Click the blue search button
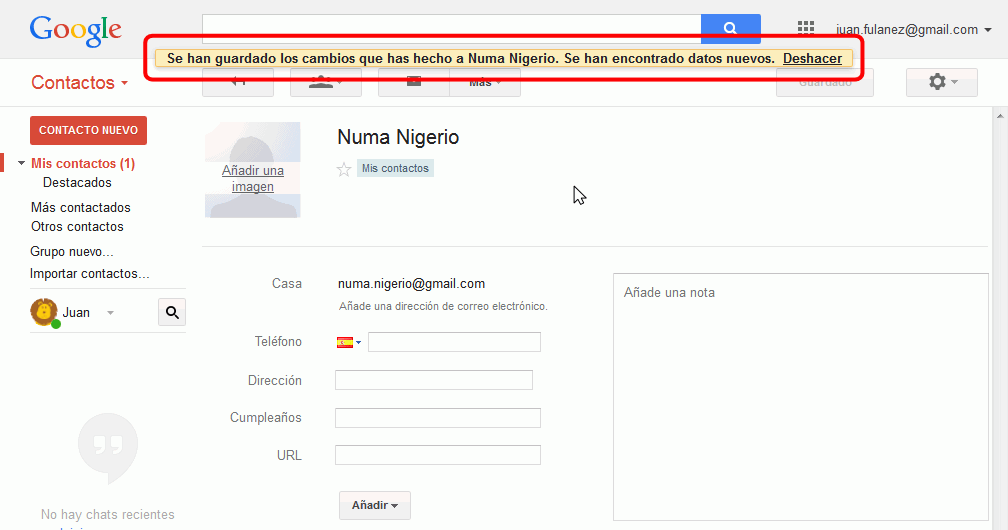The width and height of the screenshot is (1008, 530). pyautogui.click(x=730, y=28)
